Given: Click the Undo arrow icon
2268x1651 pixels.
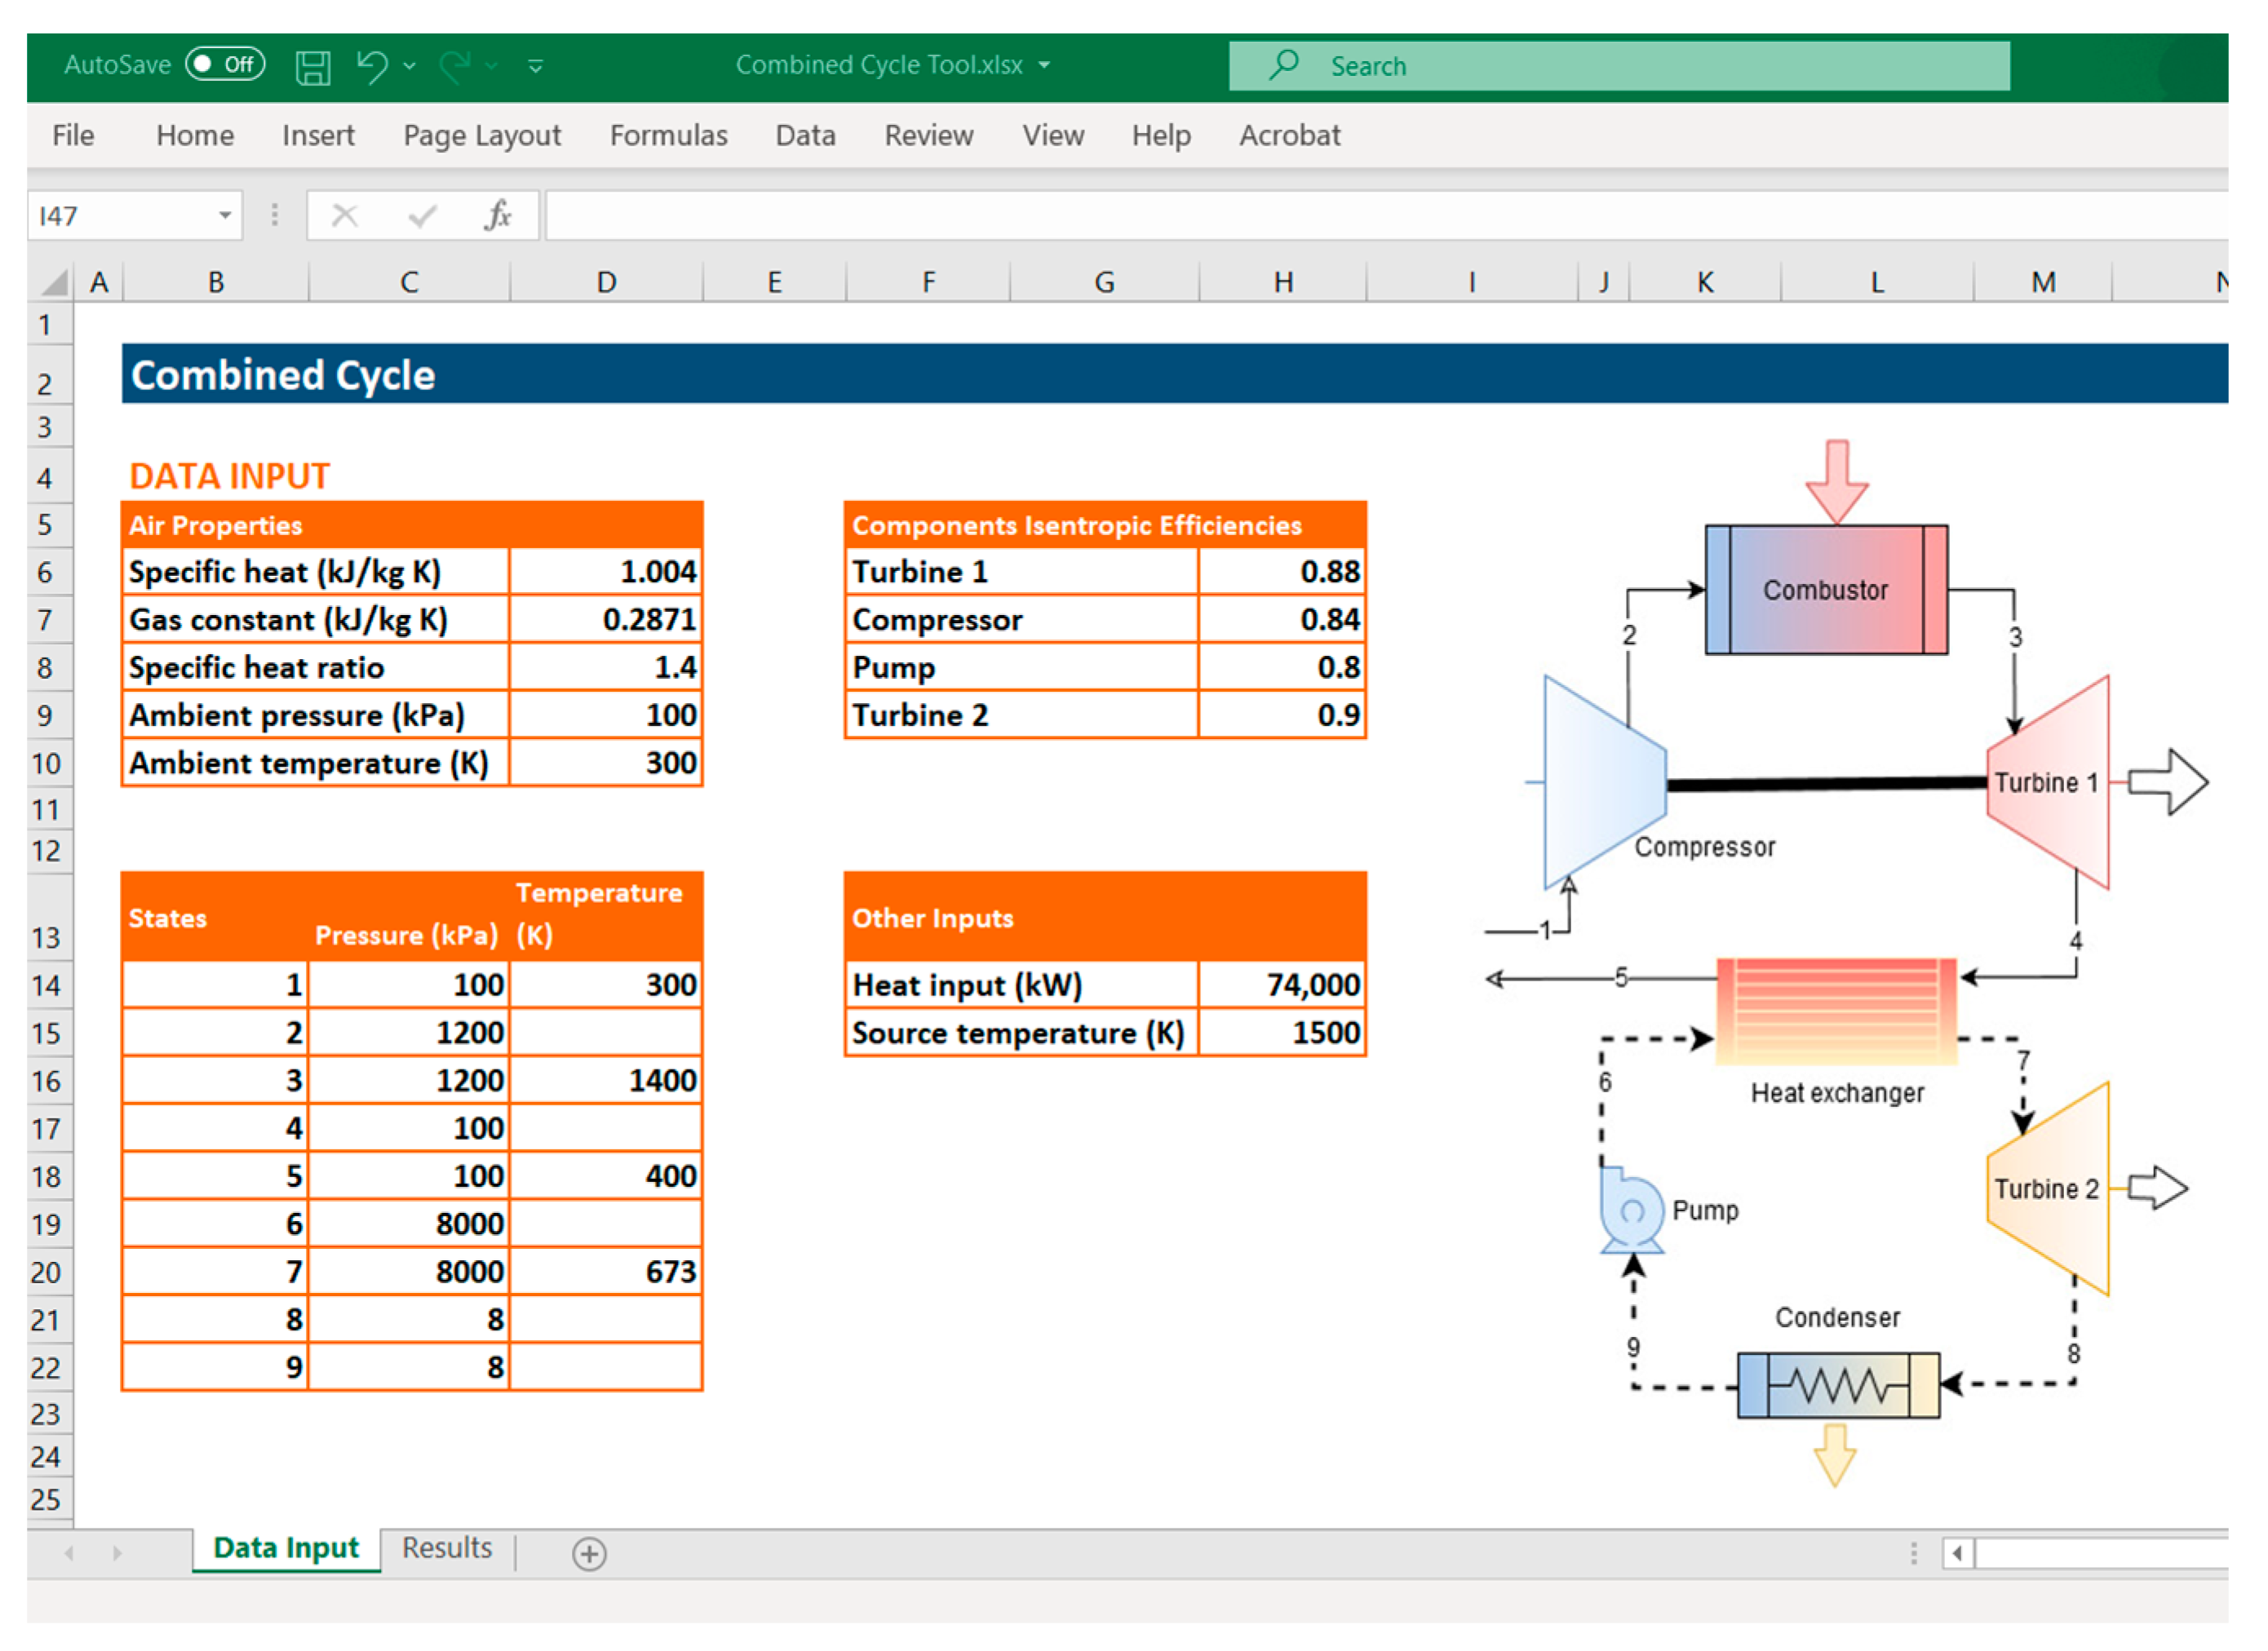Looking at the screenshot, I should [x=372, y=66].
